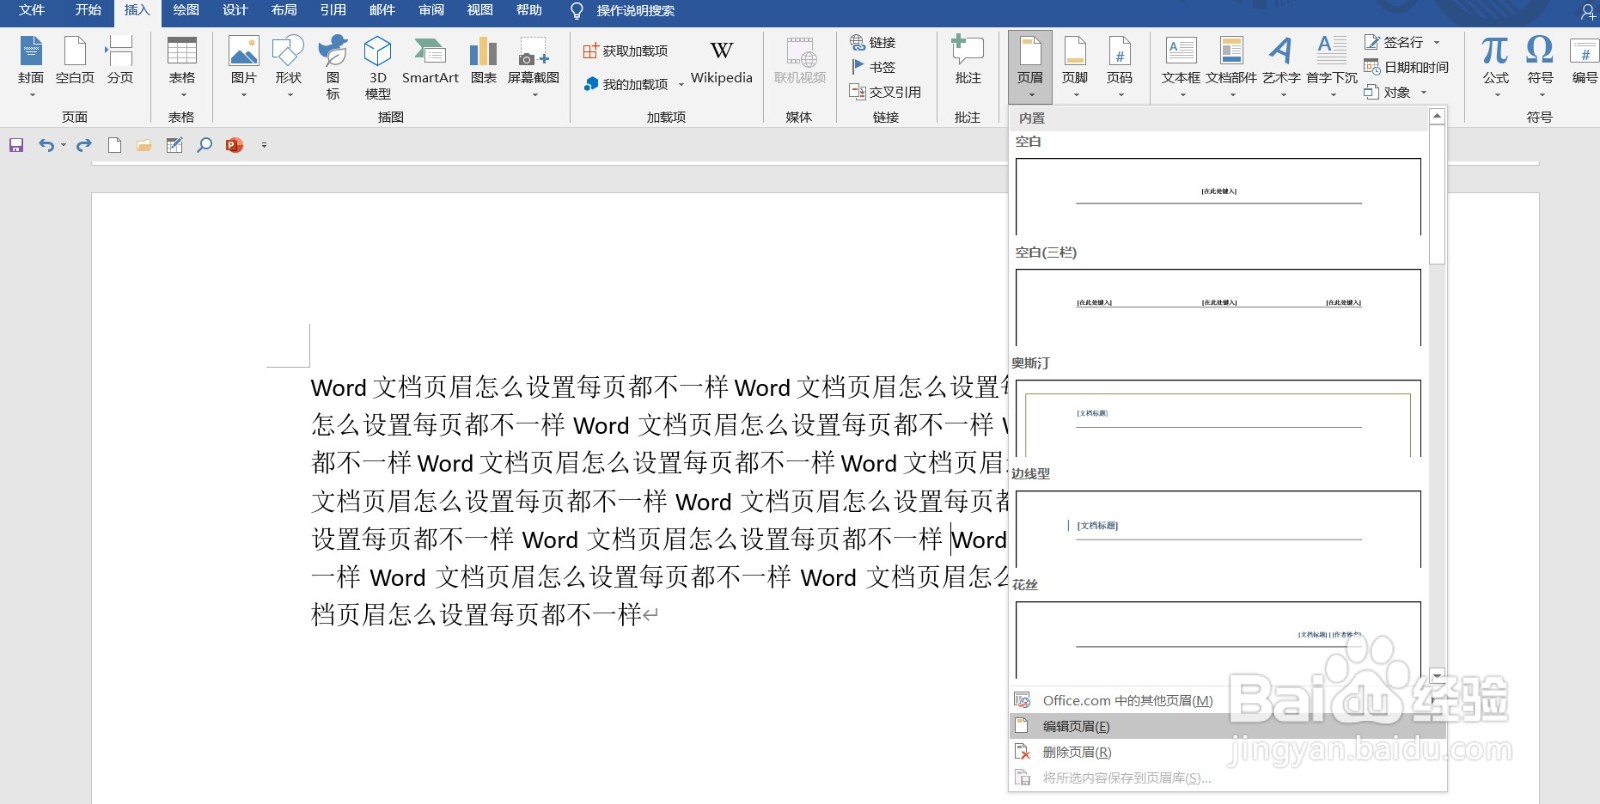Insert cross-reference (交叉引用)

(x=885, y=92)
